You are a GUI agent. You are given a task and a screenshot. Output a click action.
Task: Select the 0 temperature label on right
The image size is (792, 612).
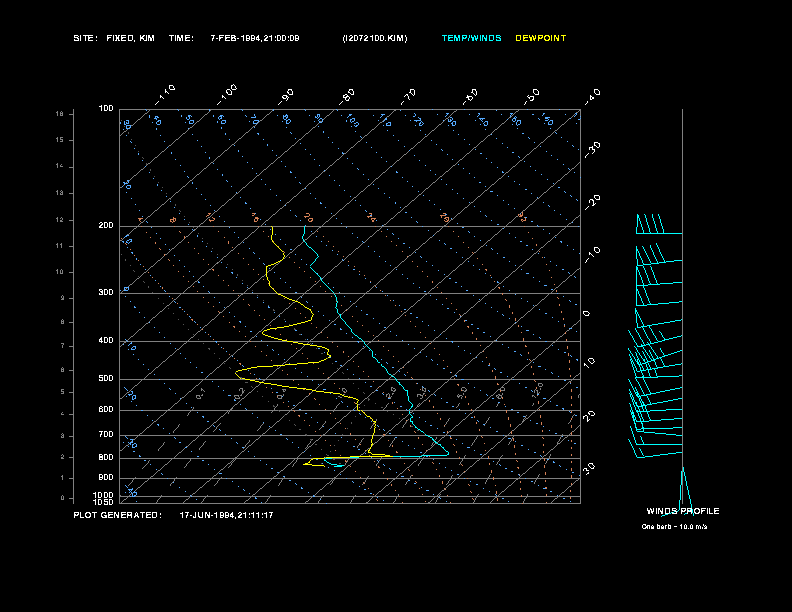586,314
